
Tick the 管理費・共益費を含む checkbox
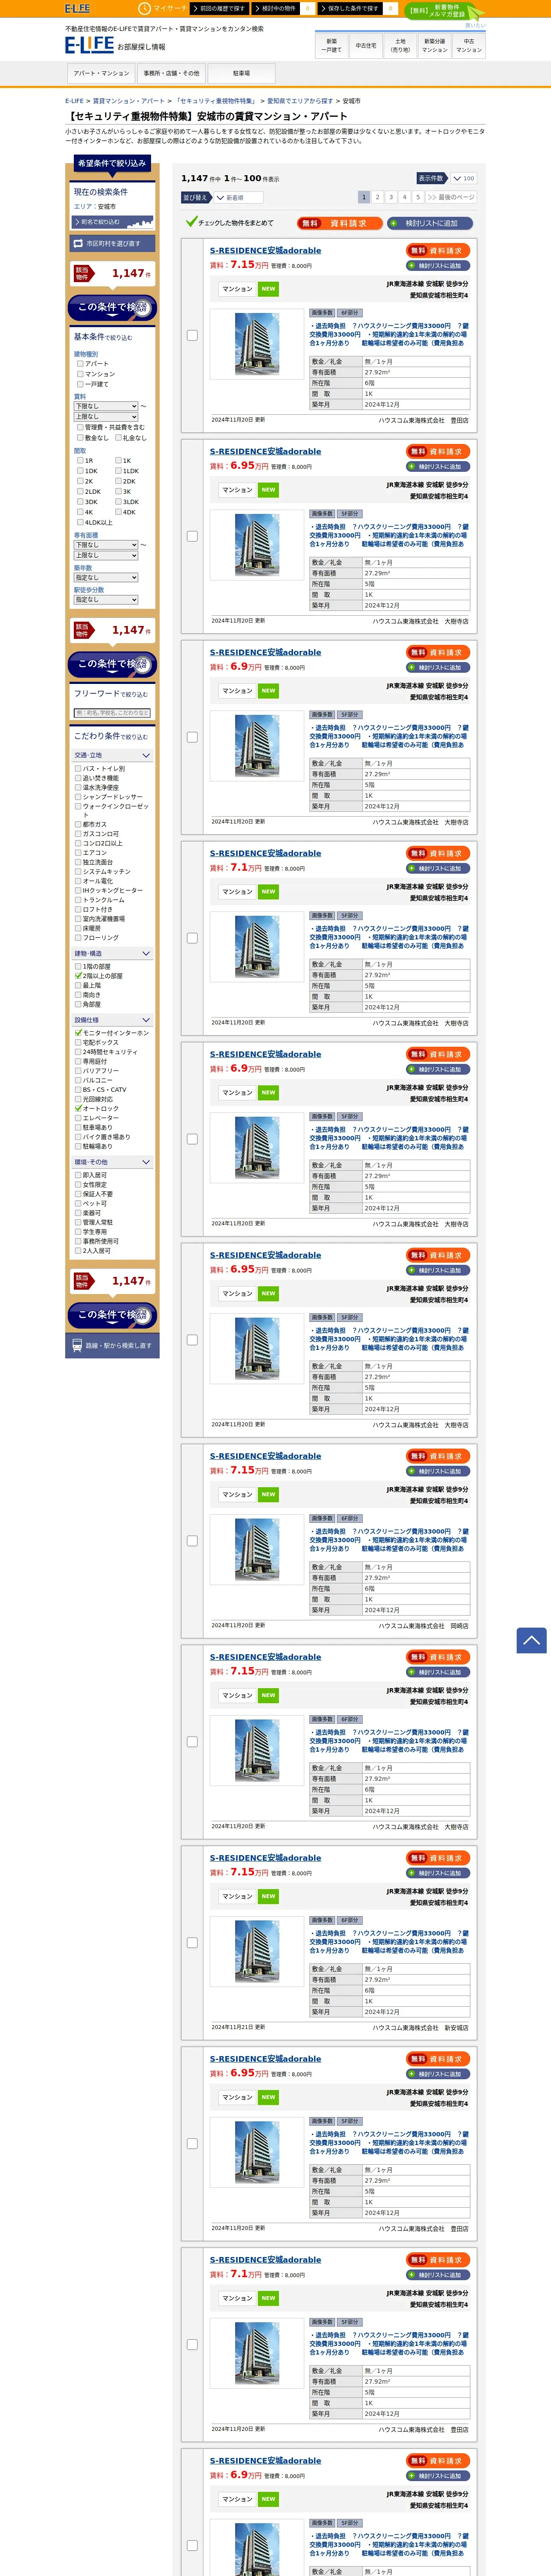coord(80,427)
